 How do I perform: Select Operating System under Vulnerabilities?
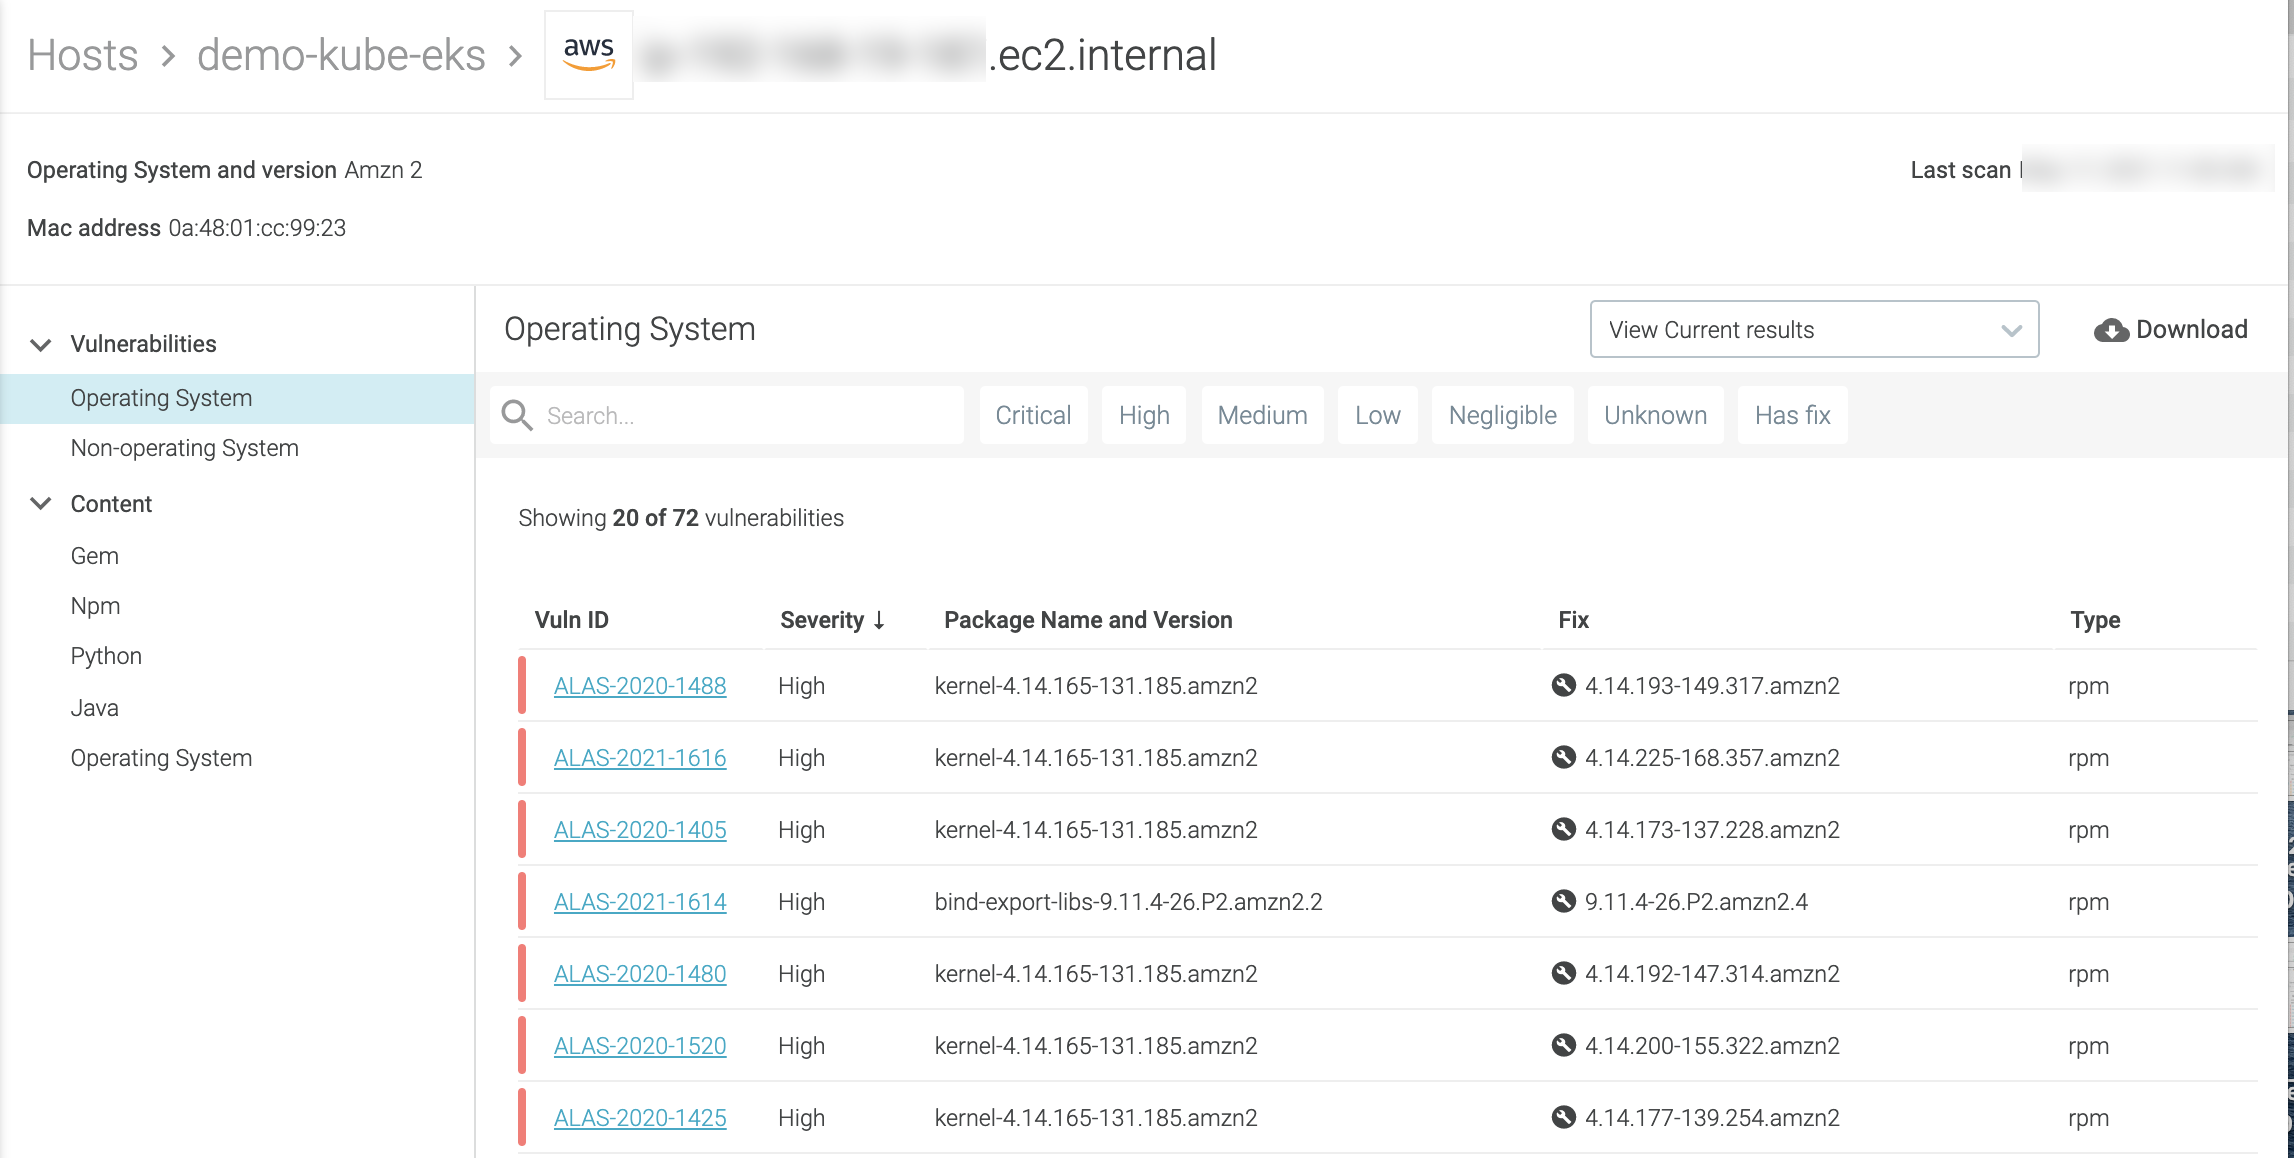tap(237, 398)
